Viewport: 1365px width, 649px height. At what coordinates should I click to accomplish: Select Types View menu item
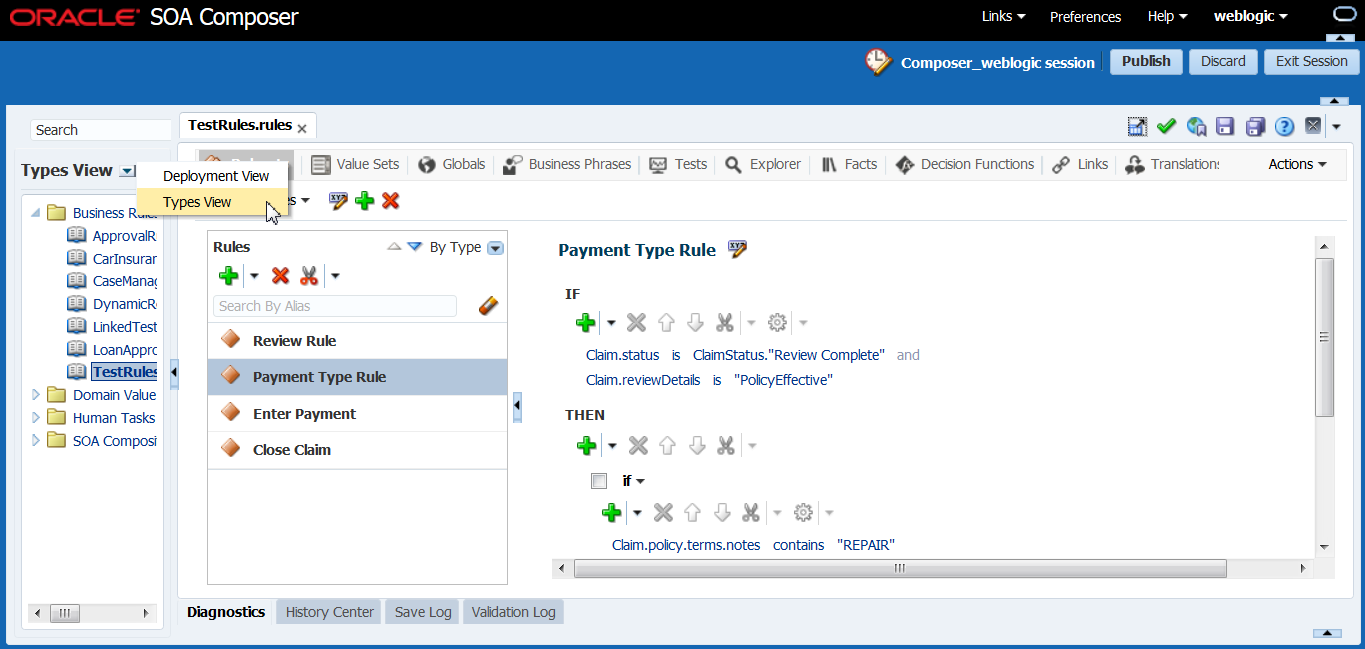212,202
